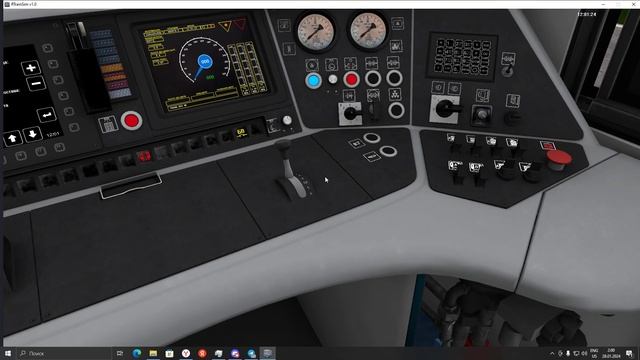This screenshot has height=360, width=640.
Task: Push the first black ring button right of red
Action: pos(373,78)
